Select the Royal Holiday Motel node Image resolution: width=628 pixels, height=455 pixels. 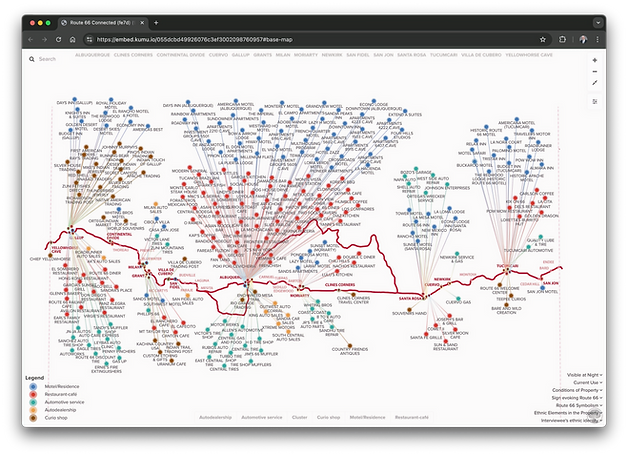coord(111,99)
